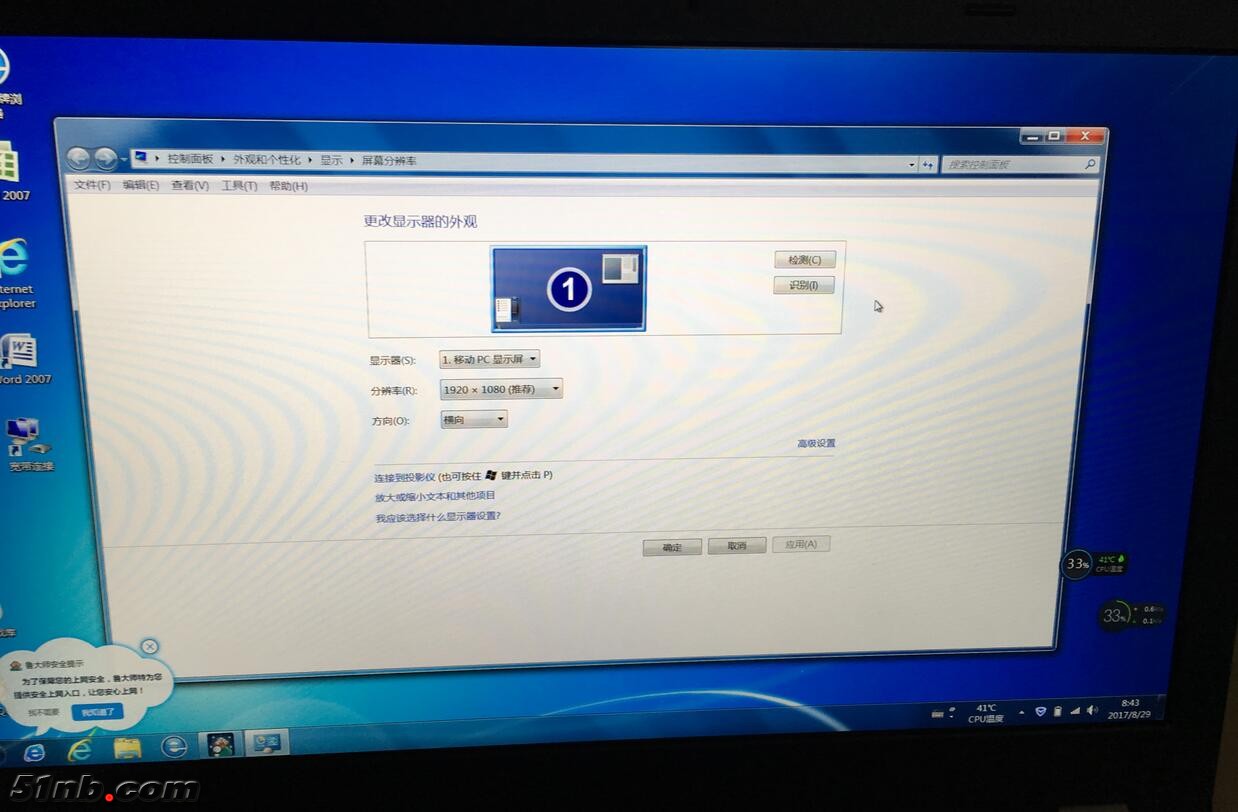Screen dimensions: 1238x812
Task: Click the 33% widget with network speeds
Action: click(1131, 614)
